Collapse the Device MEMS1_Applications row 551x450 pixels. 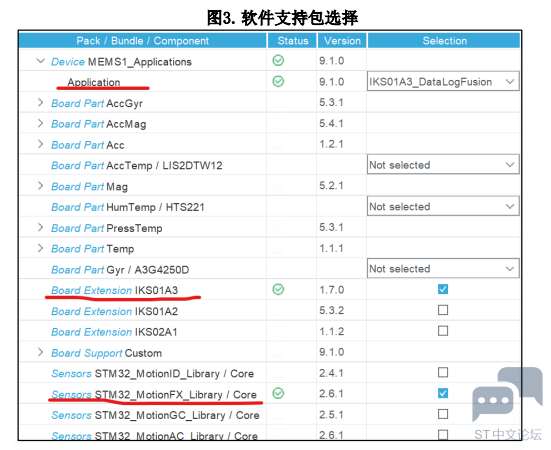coord(41,61)
